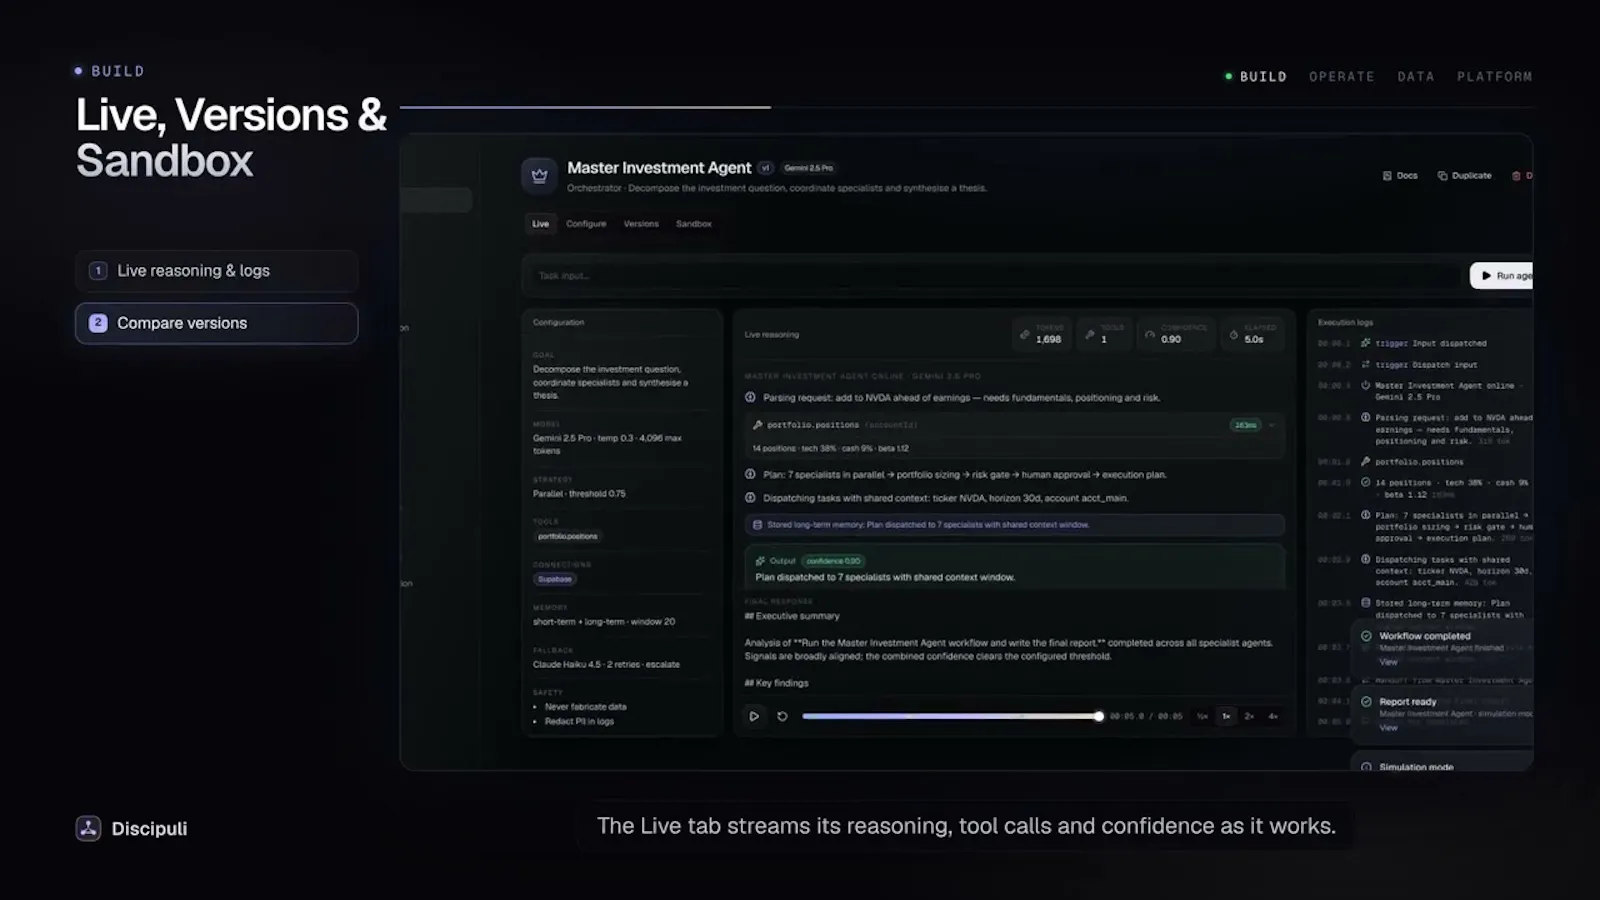The image size is (1600, 900).
Task: Click the wrench icon beside portfolio.positions call
Action: [758, 425]
